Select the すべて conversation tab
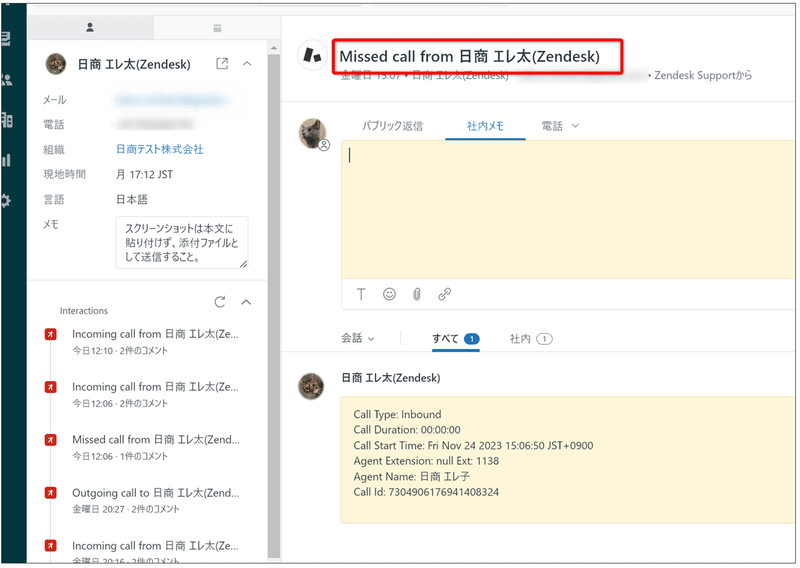Viewport: 800px width, 568px height. [456, 338]
